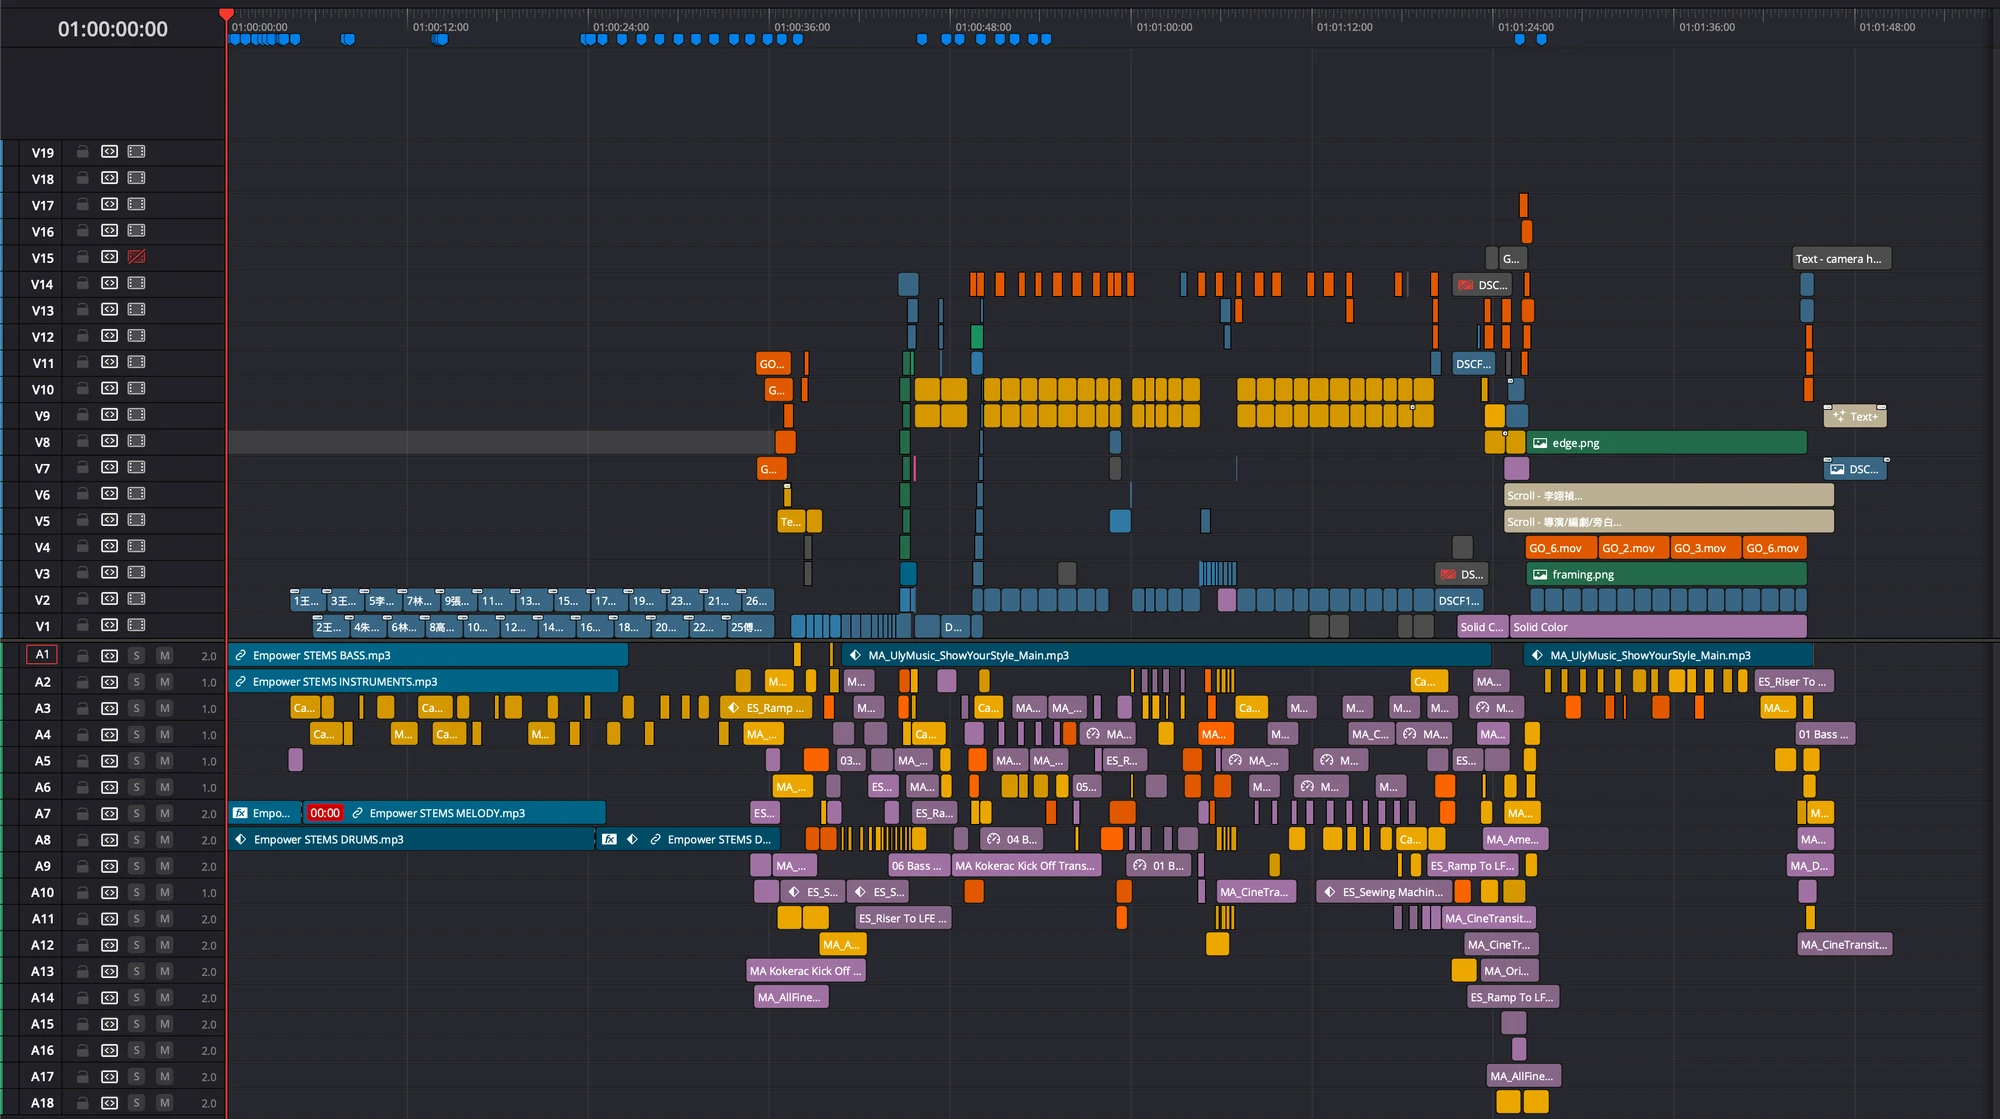Screen dimensions: 2000x1119
Task: Select the Solid Color clip on track V1
Action: click(x=1655, y=626)
